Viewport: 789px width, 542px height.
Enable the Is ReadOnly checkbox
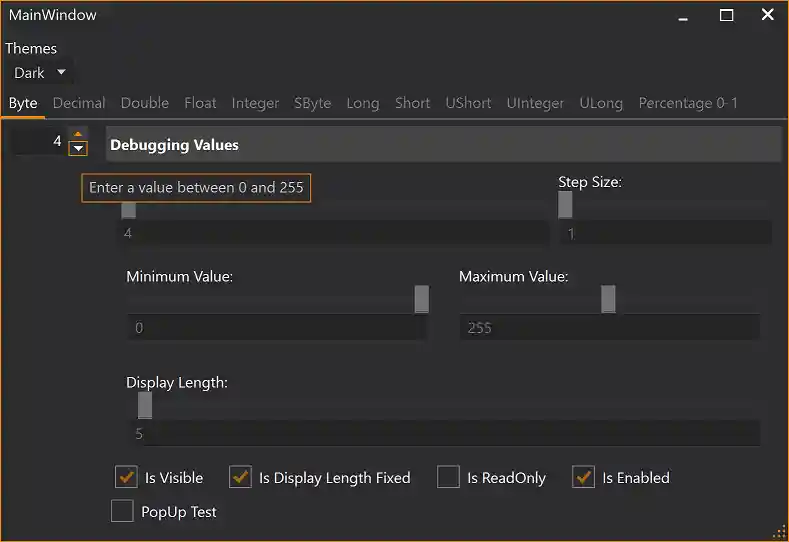pyautogui.click(x=448, y=477)
